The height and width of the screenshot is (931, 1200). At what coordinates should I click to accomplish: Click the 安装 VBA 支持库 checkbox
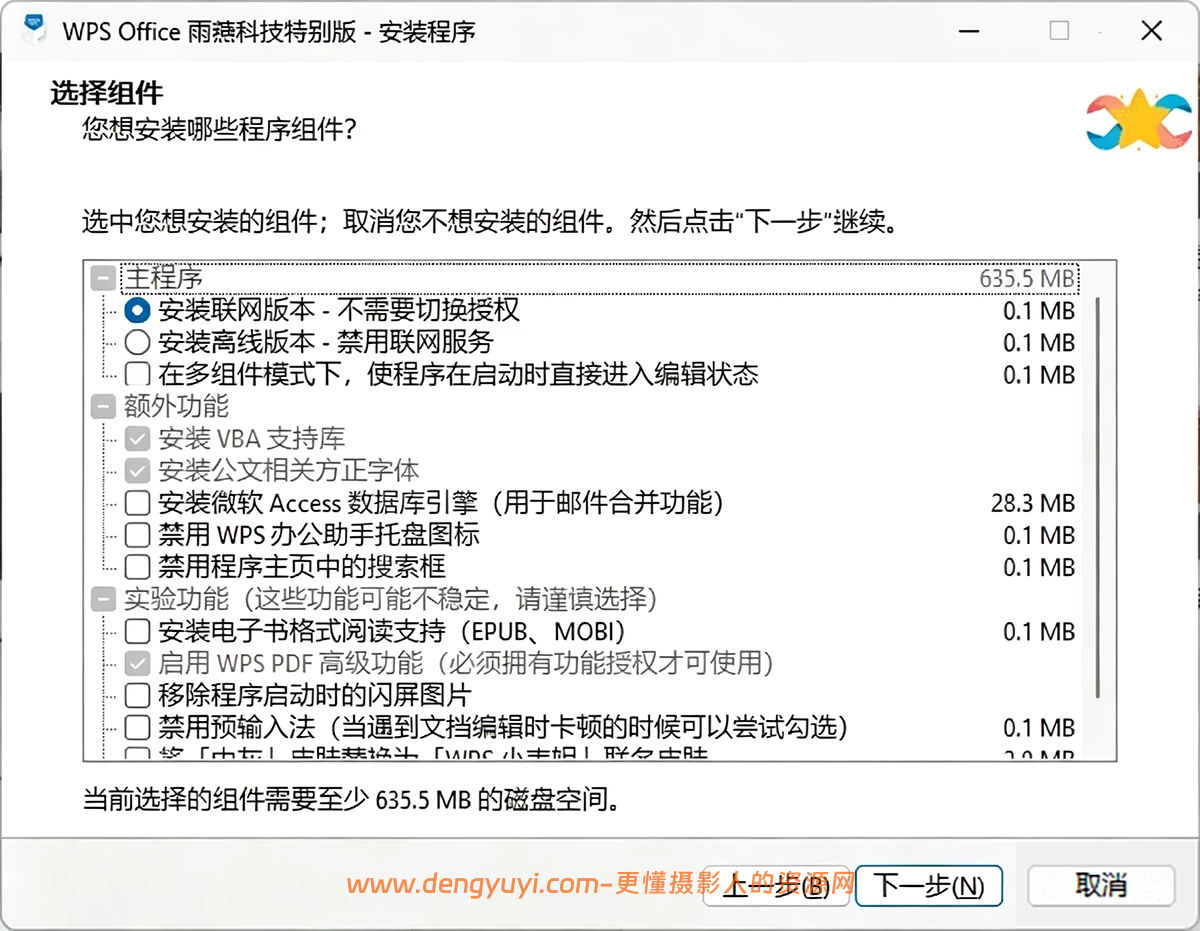pos(137,439)
